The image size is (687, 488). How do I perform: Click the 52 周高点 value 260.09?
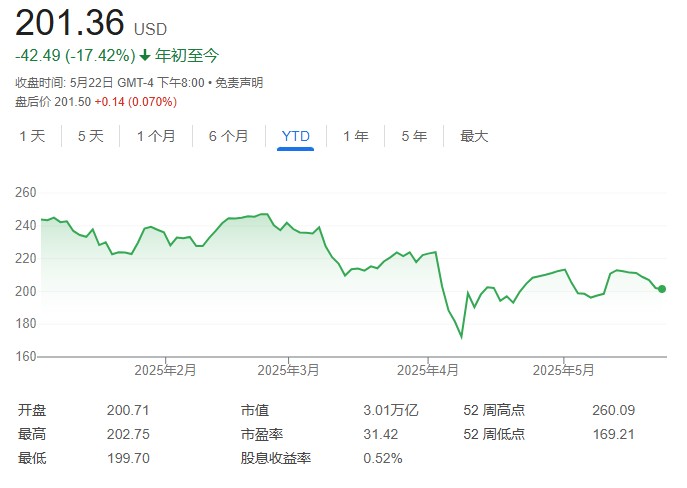[x=613, y=410]
